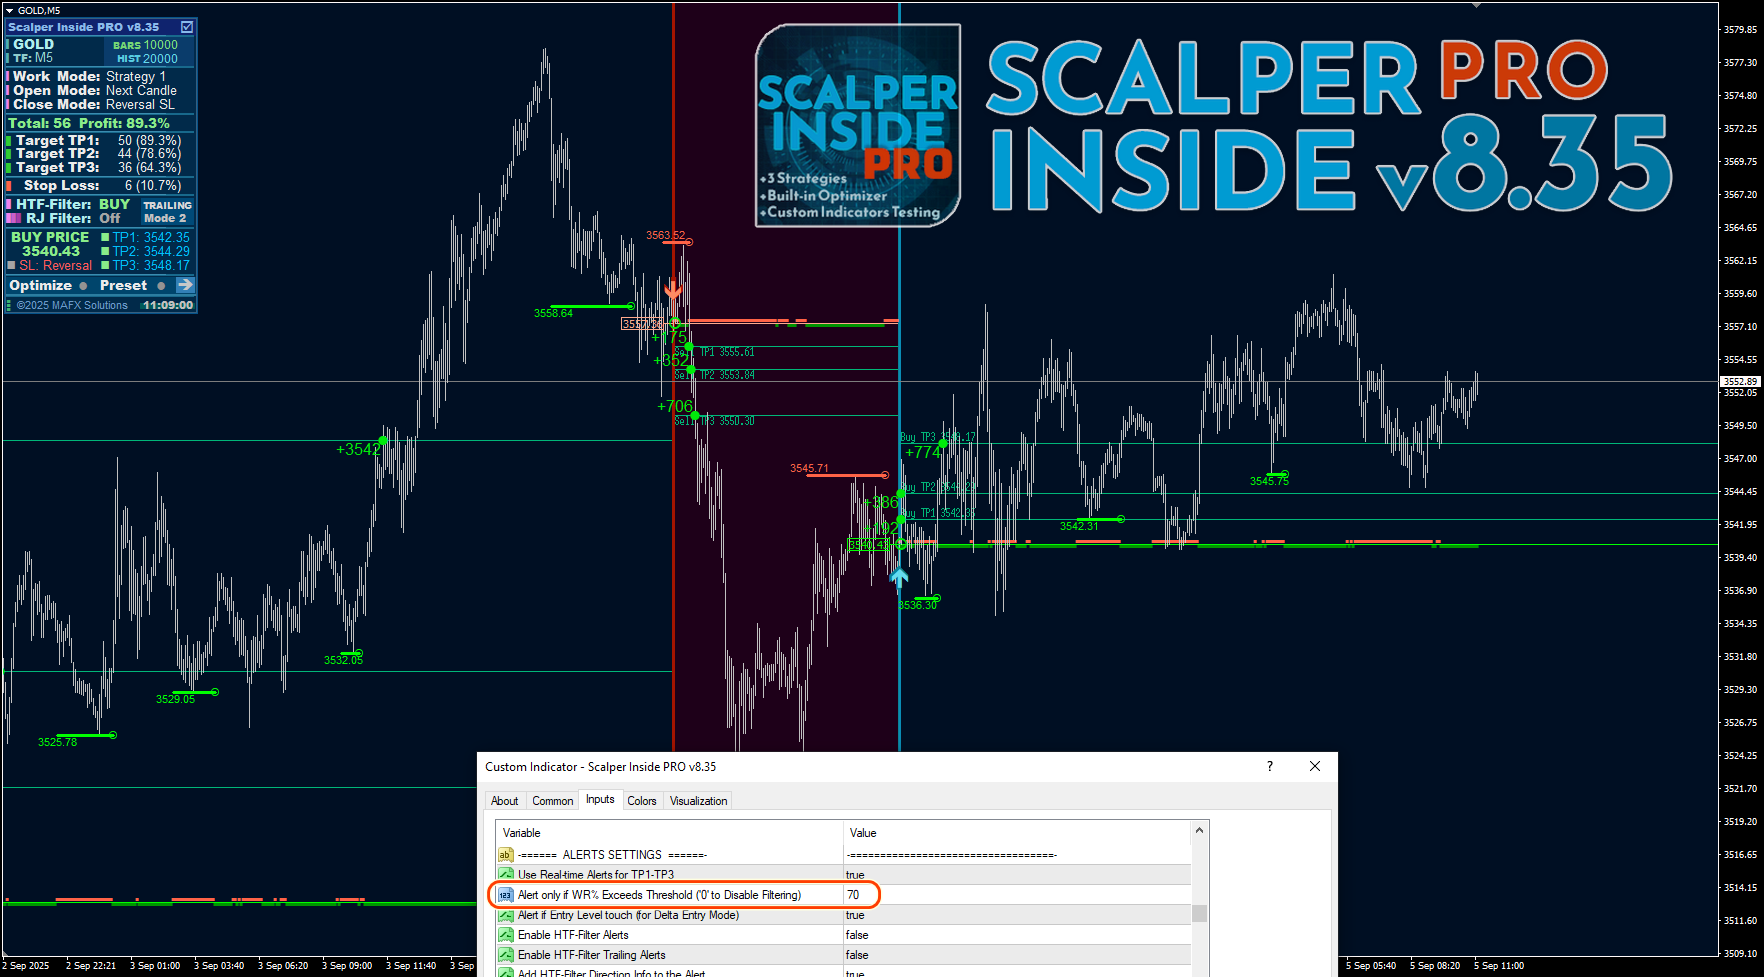
Task: Toggle the TP2 3544.29 green square
Action: 105,251
